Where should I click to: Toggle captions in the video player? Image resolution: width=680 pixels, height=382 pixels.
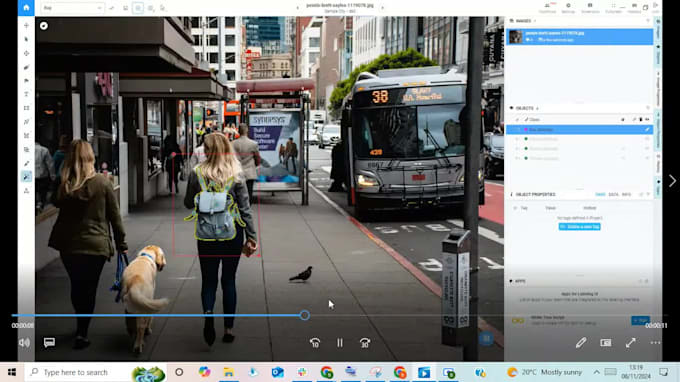(49, 343)
